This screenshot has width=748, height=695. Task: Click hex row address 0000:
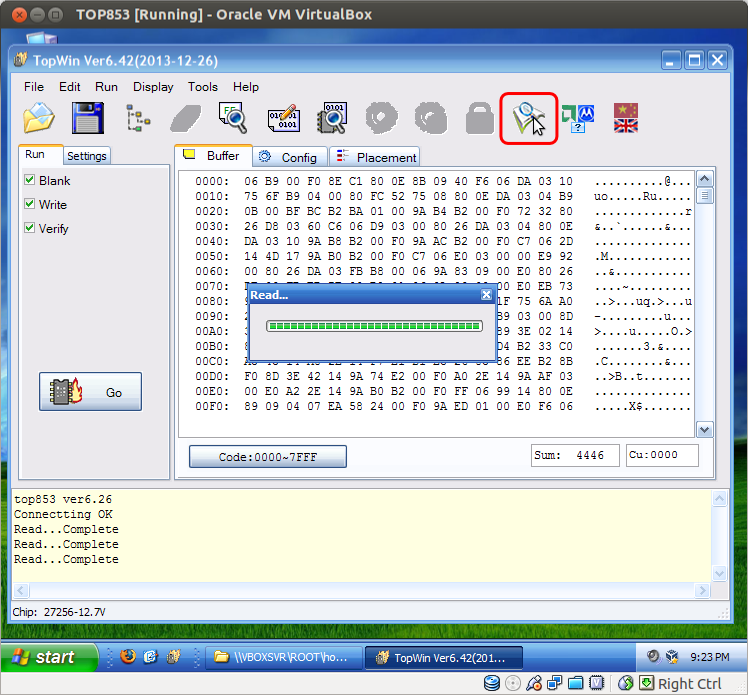pos(212,181)
